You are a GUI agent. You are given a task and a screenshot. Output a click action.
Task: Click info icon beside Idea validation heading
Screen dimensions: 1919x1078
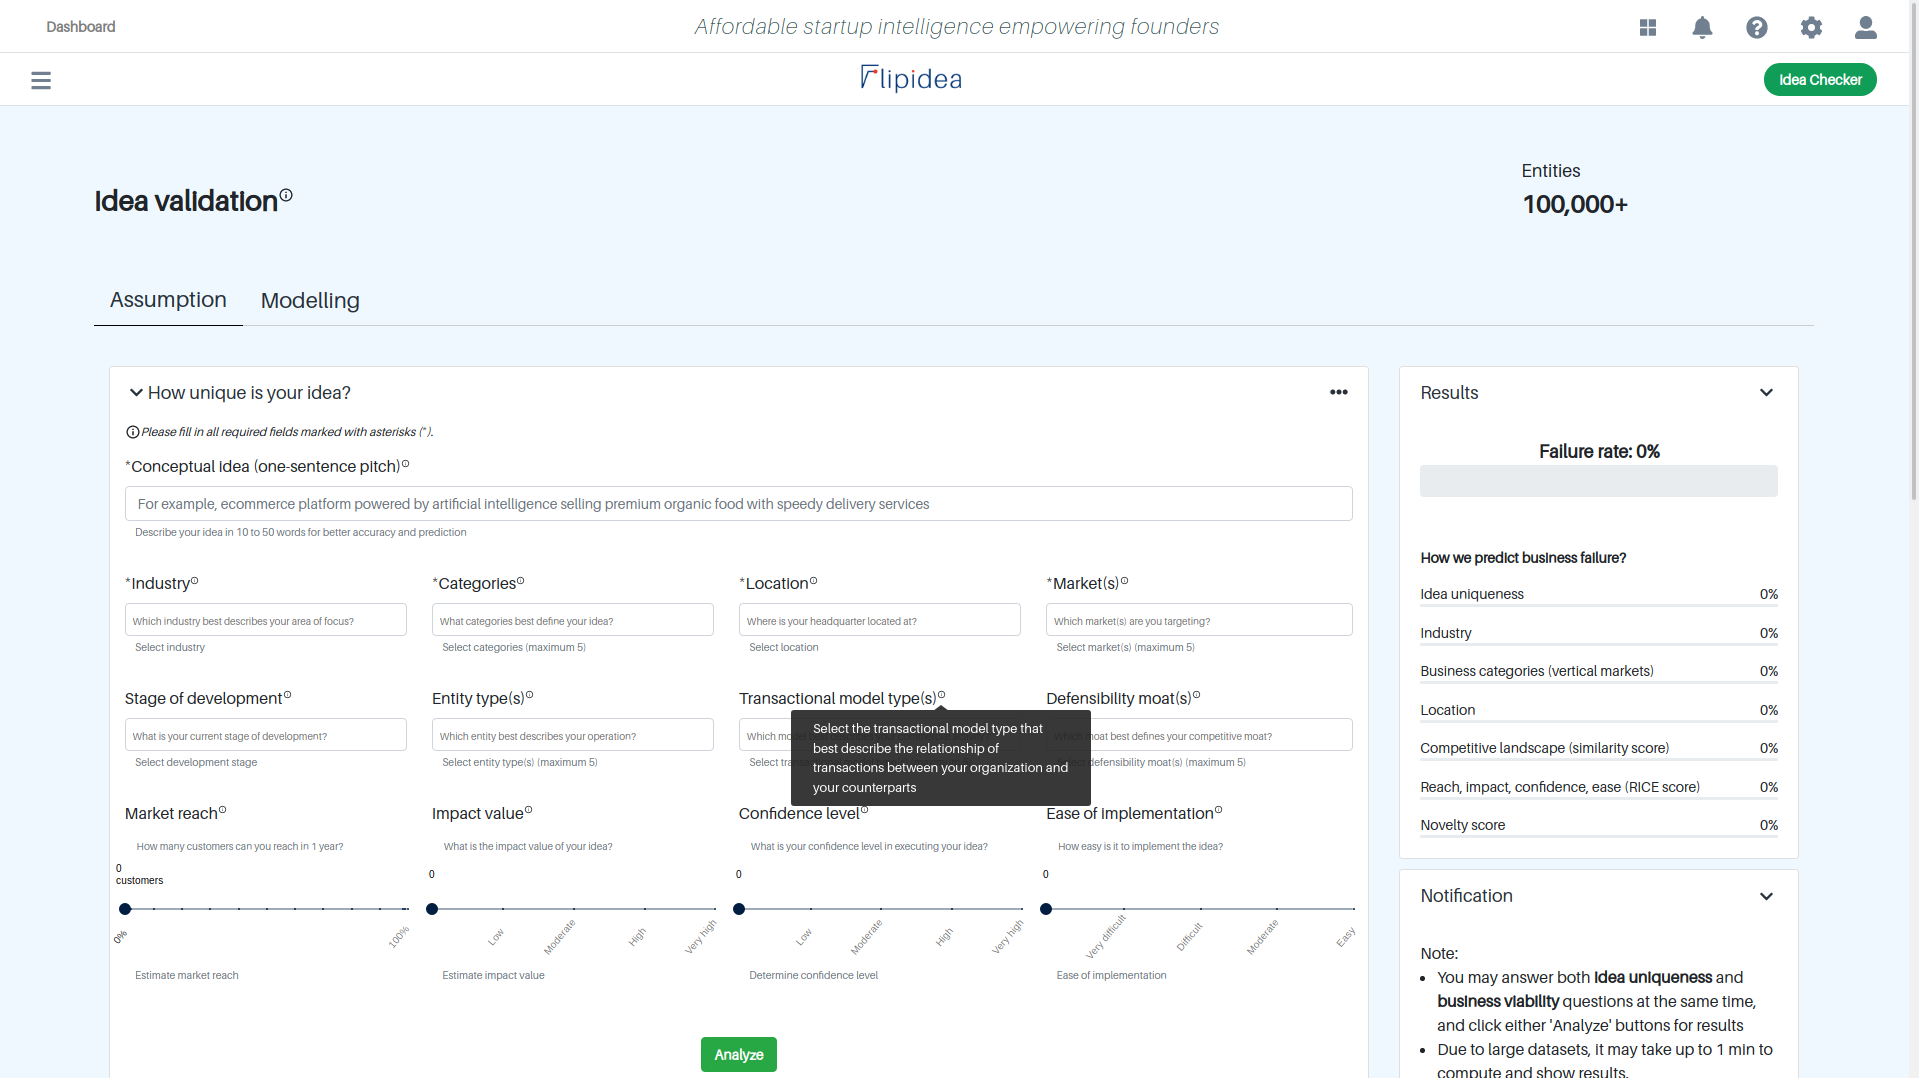[286, 195]
